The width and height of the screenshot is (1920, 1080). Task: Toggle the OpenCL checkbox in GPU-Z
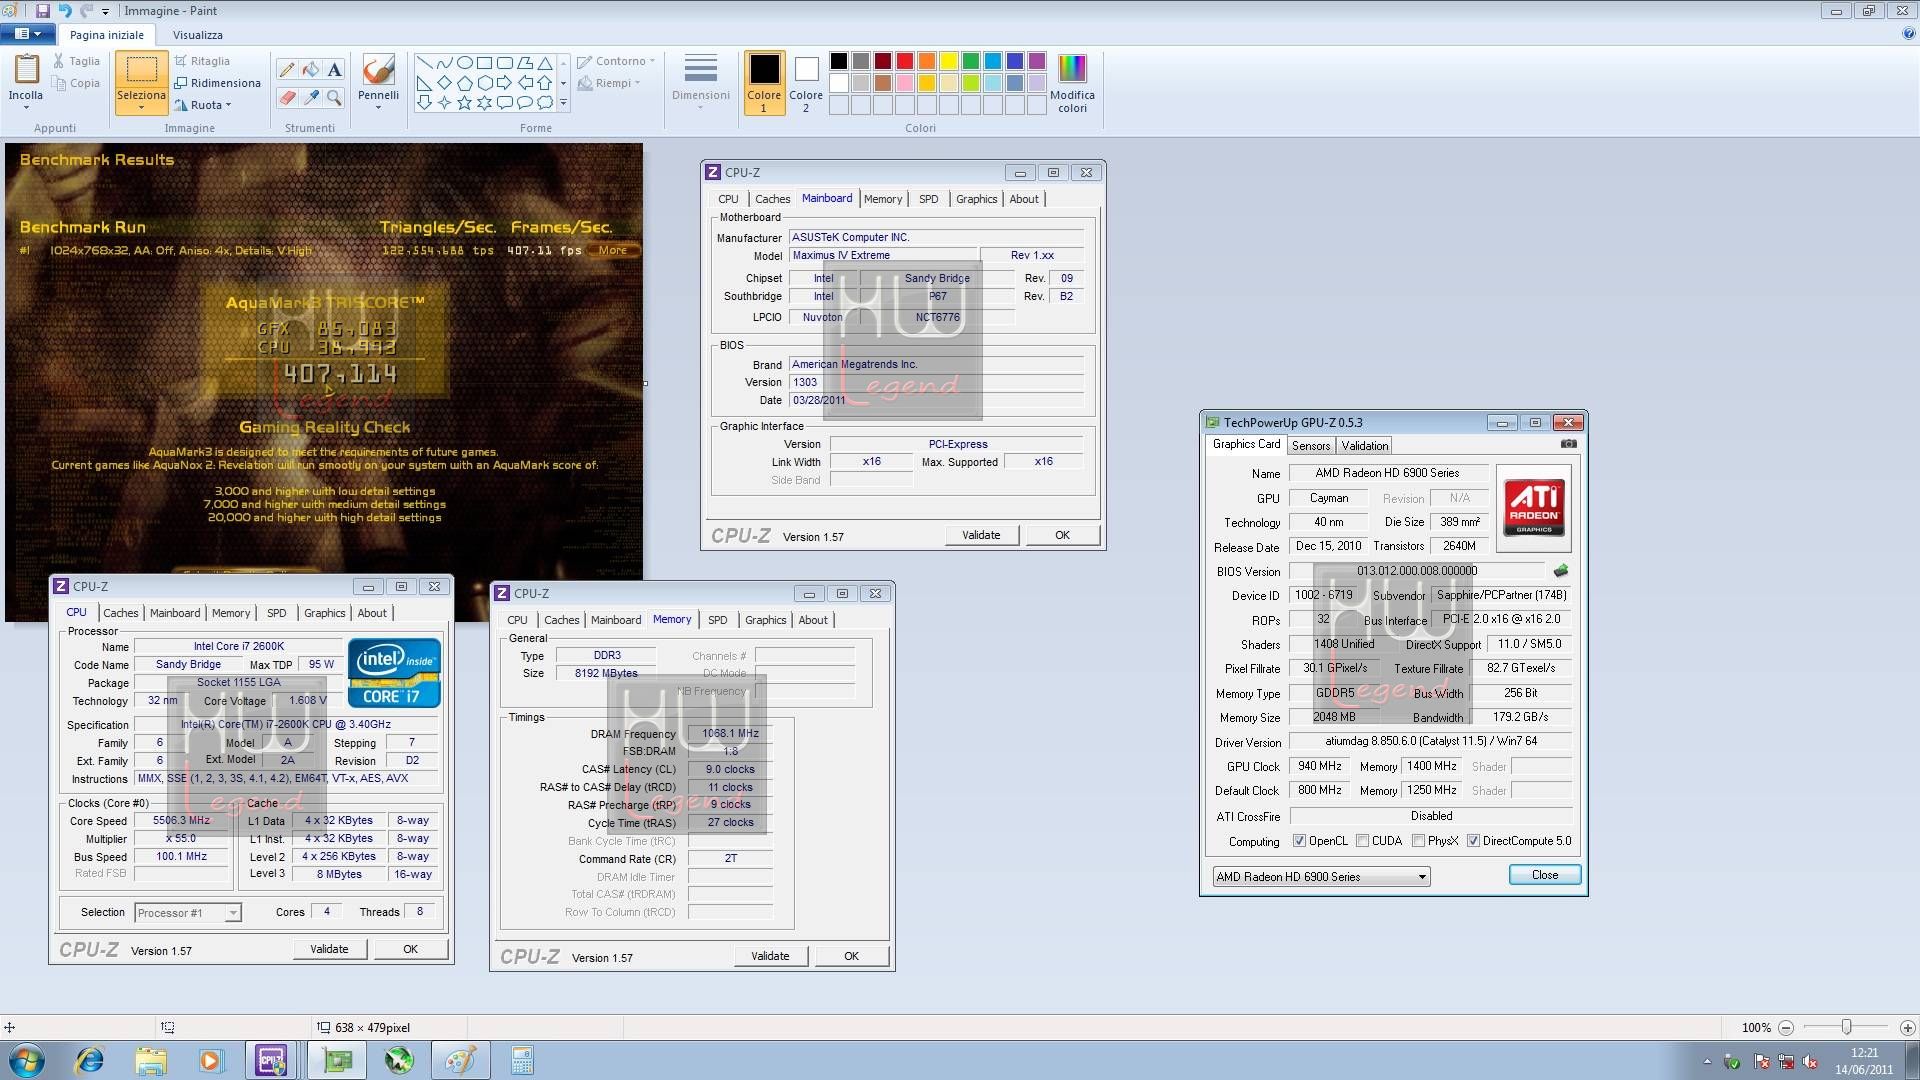coord(1299,841)
